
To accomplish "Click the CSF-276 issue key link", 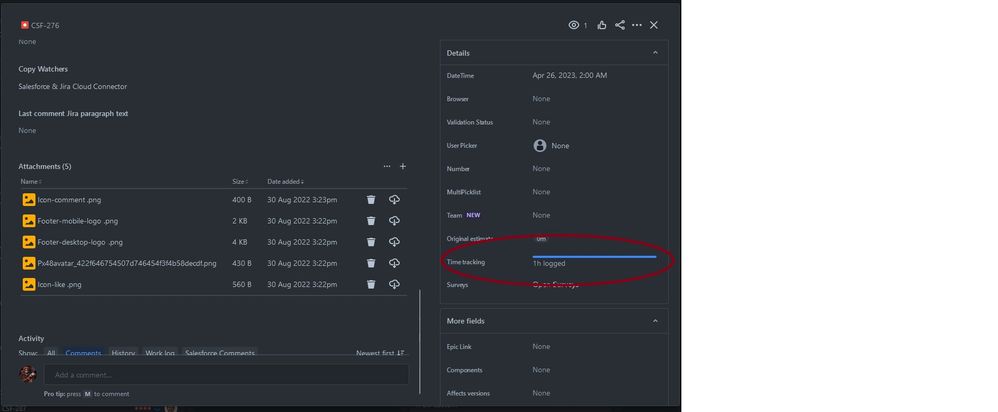I will pos(45,25).
